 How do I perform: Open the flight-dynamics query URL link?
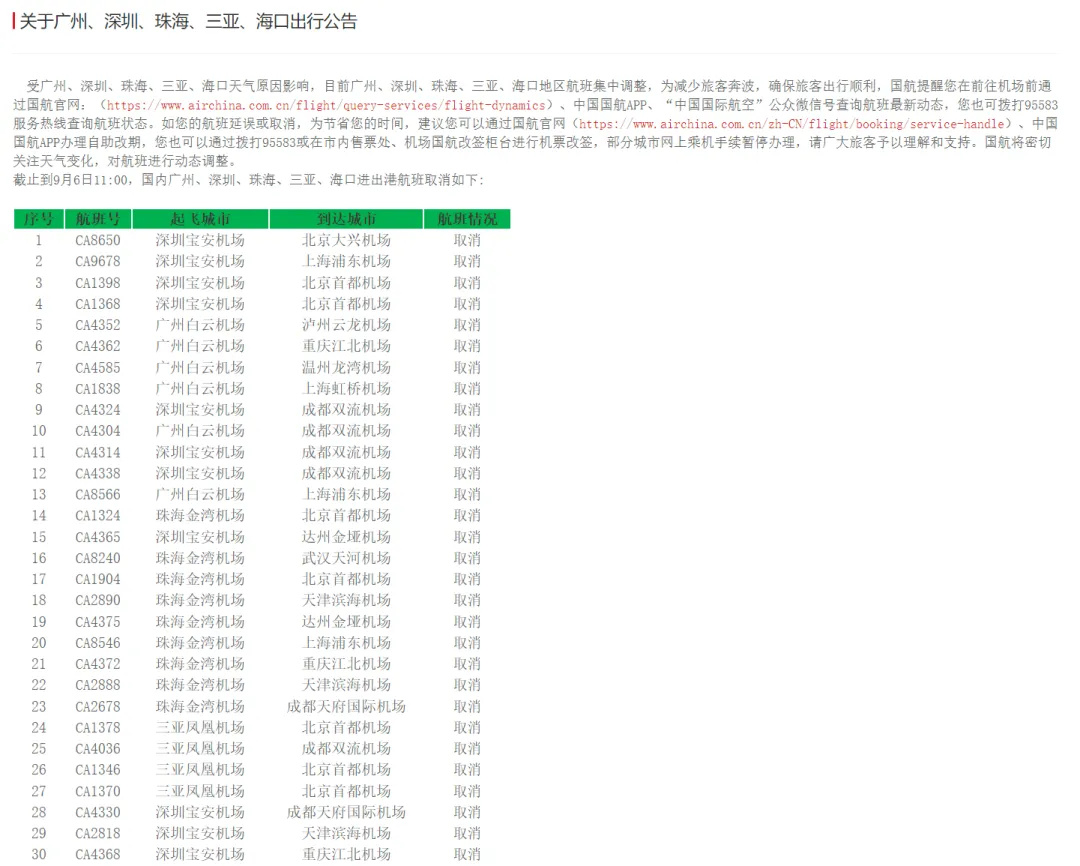tap(326, 105)
